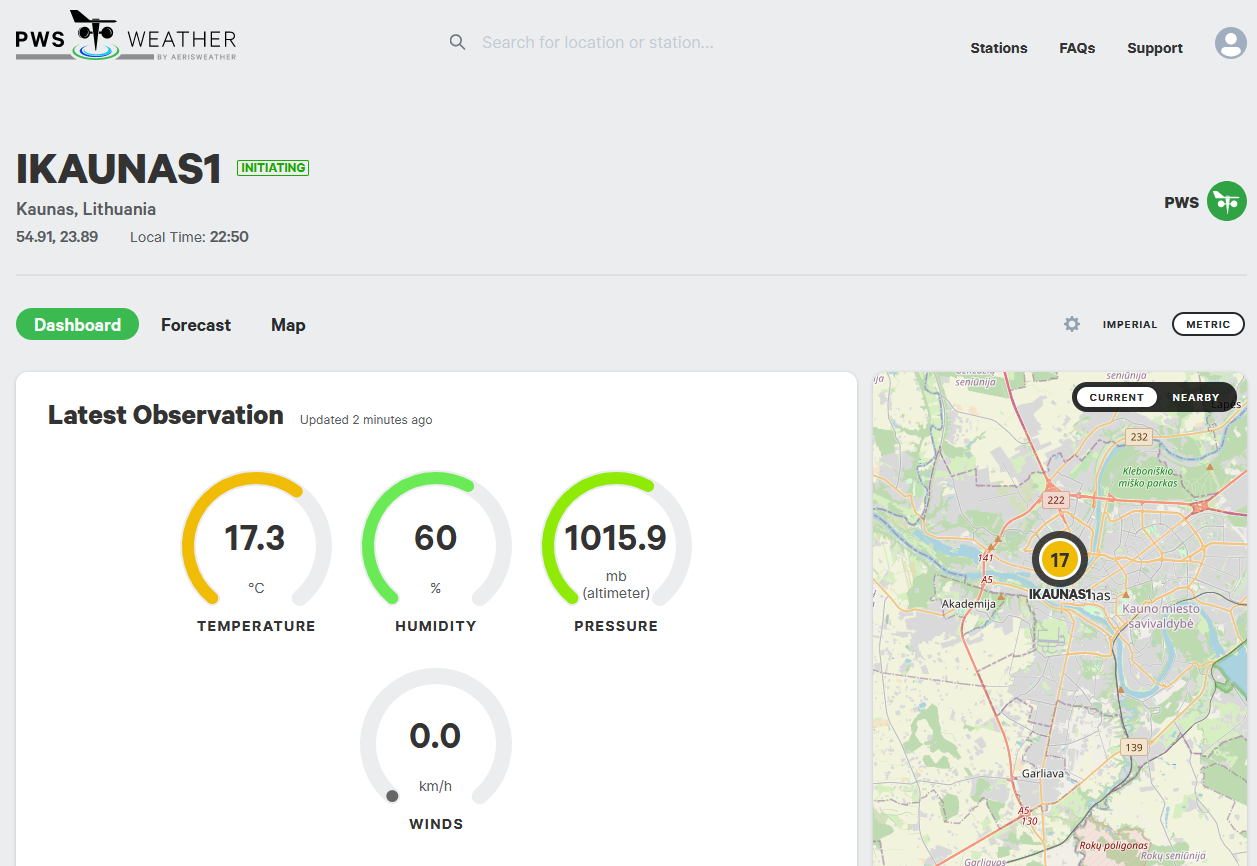Open dashboard settings gear

1072,324
